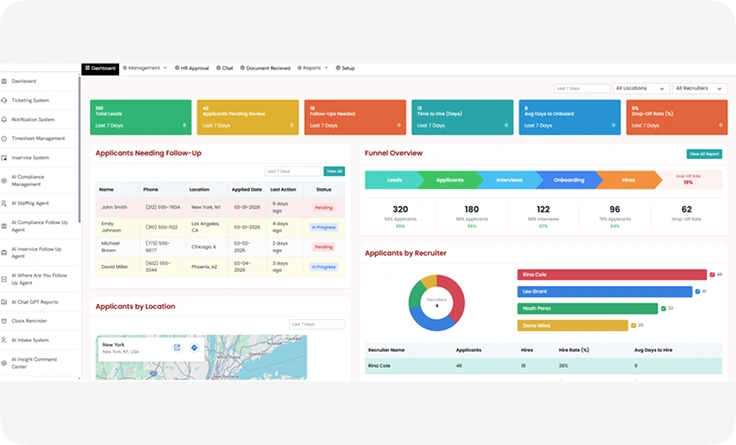
Task: Open Applicants by Location Last 7 Days filter
Action: 317,324
